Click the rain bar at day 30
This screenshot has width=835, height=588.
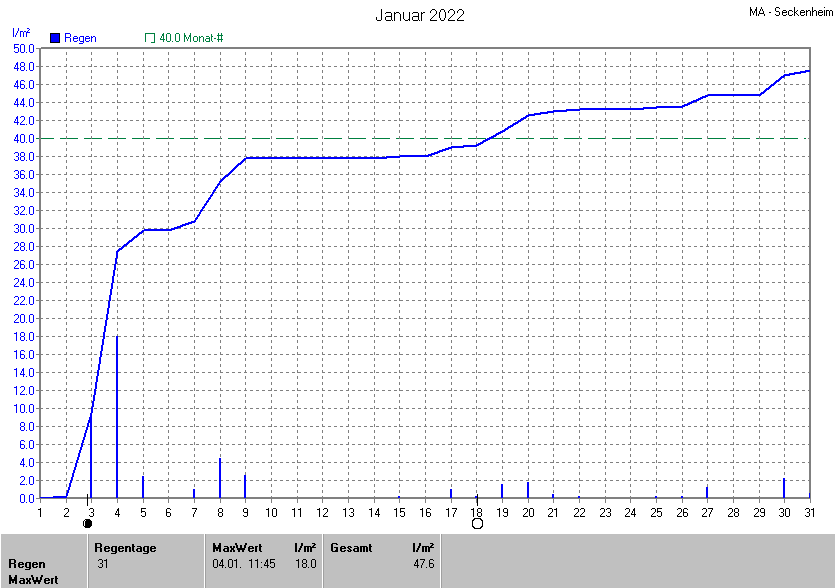pyautogui.click(x=784, y=489)
